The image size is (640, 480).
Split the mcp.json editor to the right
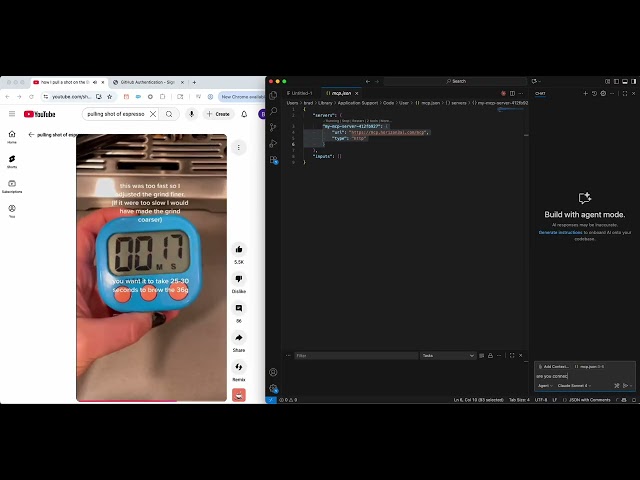pyautogui.click(x=512, y=93)
